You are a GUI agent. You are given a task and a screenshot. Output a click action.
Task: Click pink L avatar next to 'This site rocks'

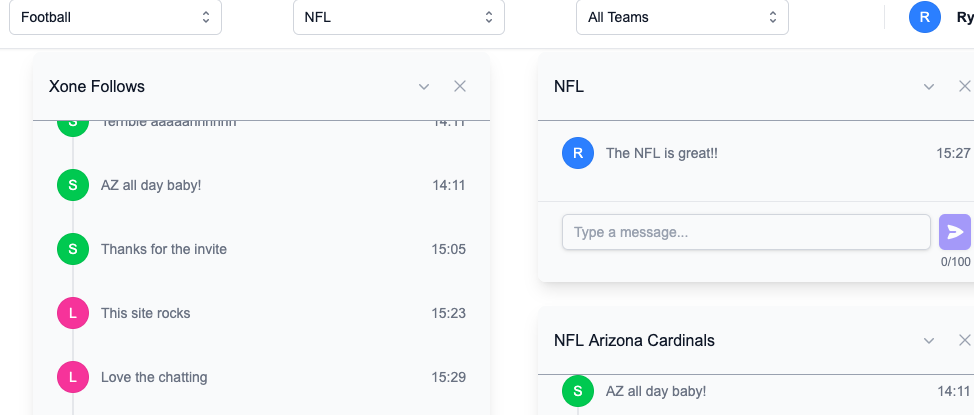point(73,313)
